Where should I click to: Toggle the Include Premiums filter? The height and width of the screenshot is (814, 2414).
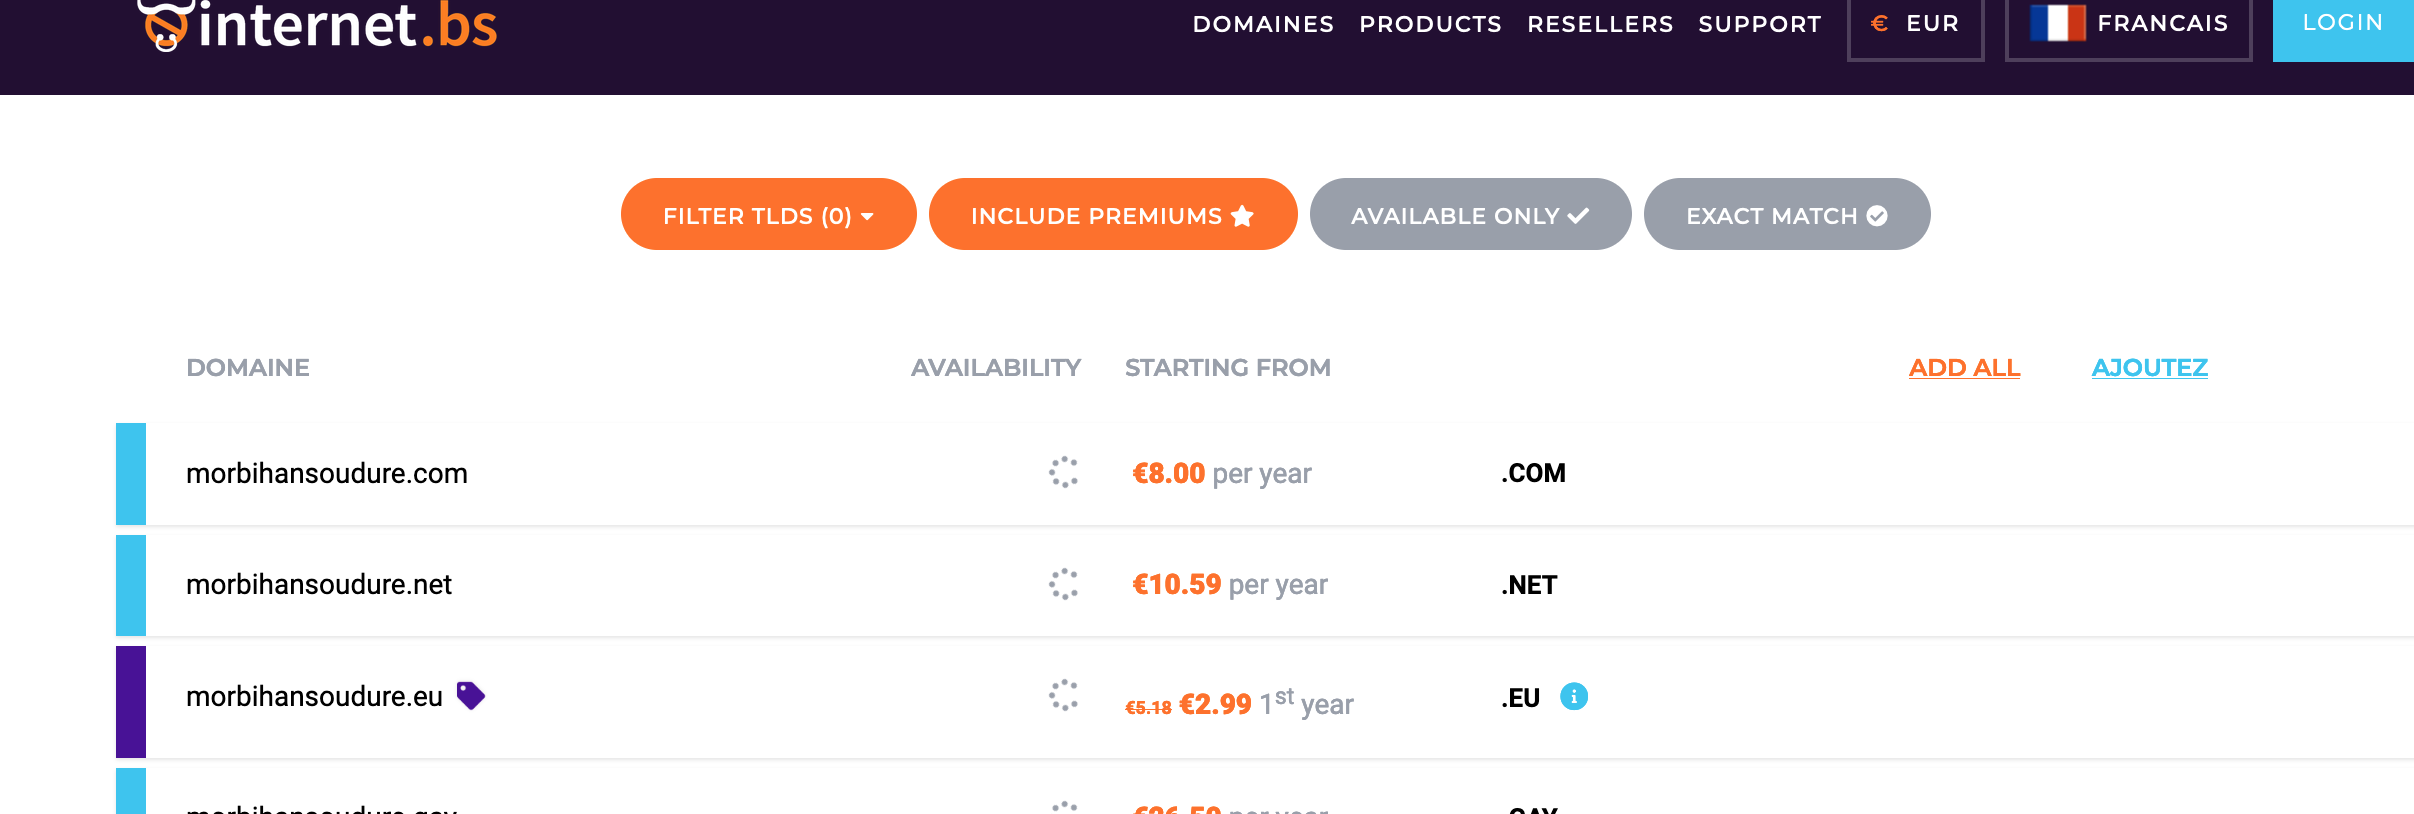coord(1112,215)
